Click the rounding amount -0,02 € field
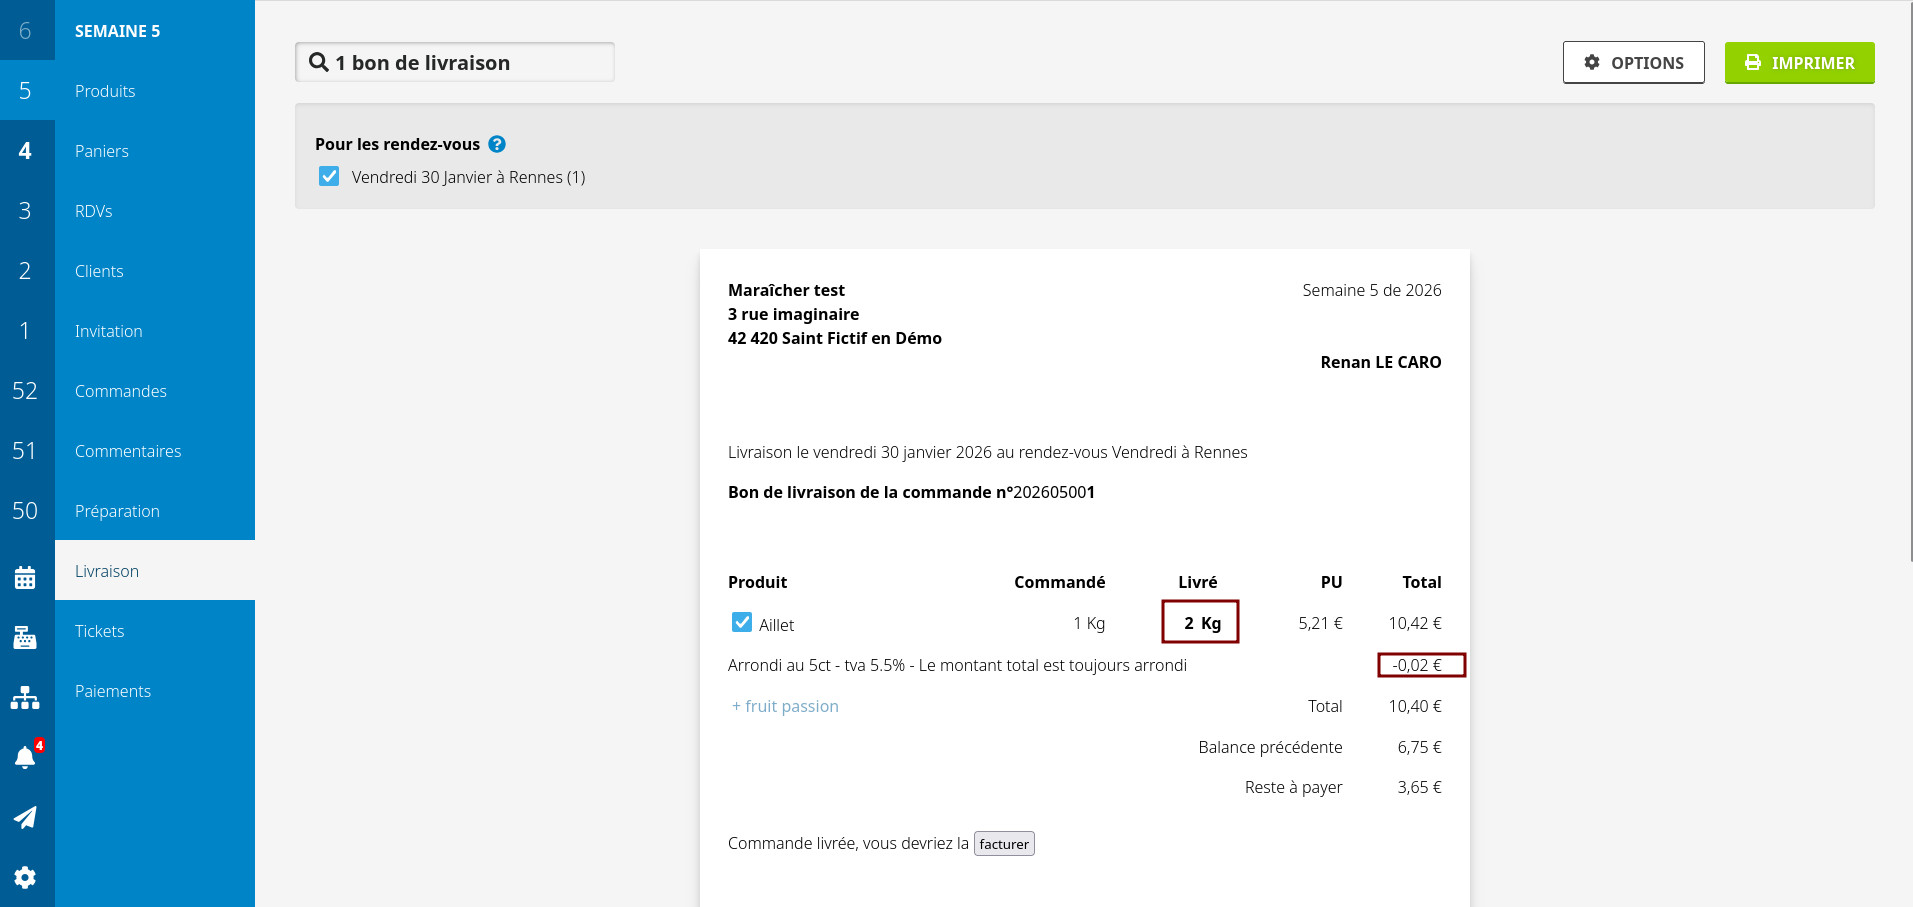 tap(1420, 665)
